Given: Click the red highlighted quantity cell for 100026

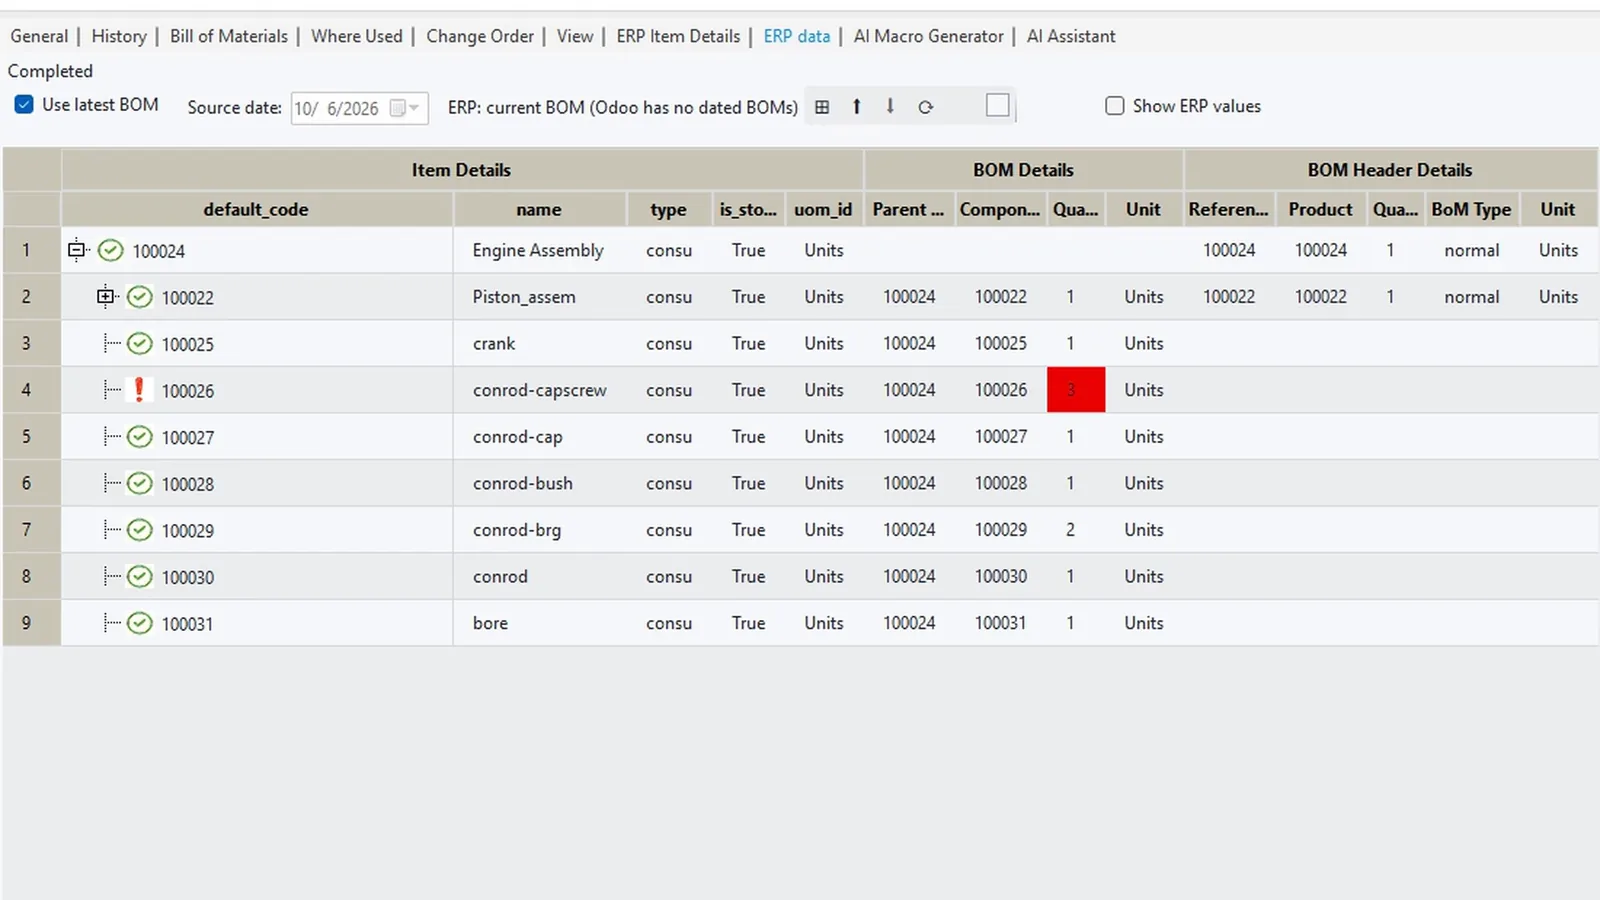Looking at the screenshot, I should pos(1076,390).
